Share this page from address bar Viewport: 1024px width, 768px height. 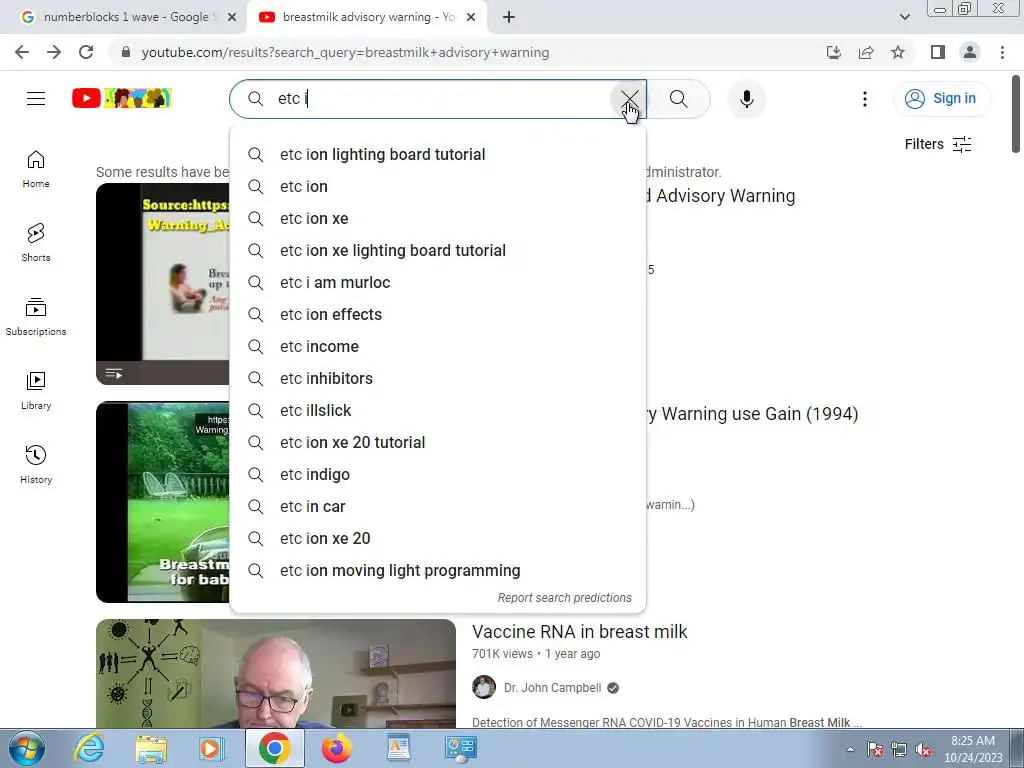tap(866, 52)
